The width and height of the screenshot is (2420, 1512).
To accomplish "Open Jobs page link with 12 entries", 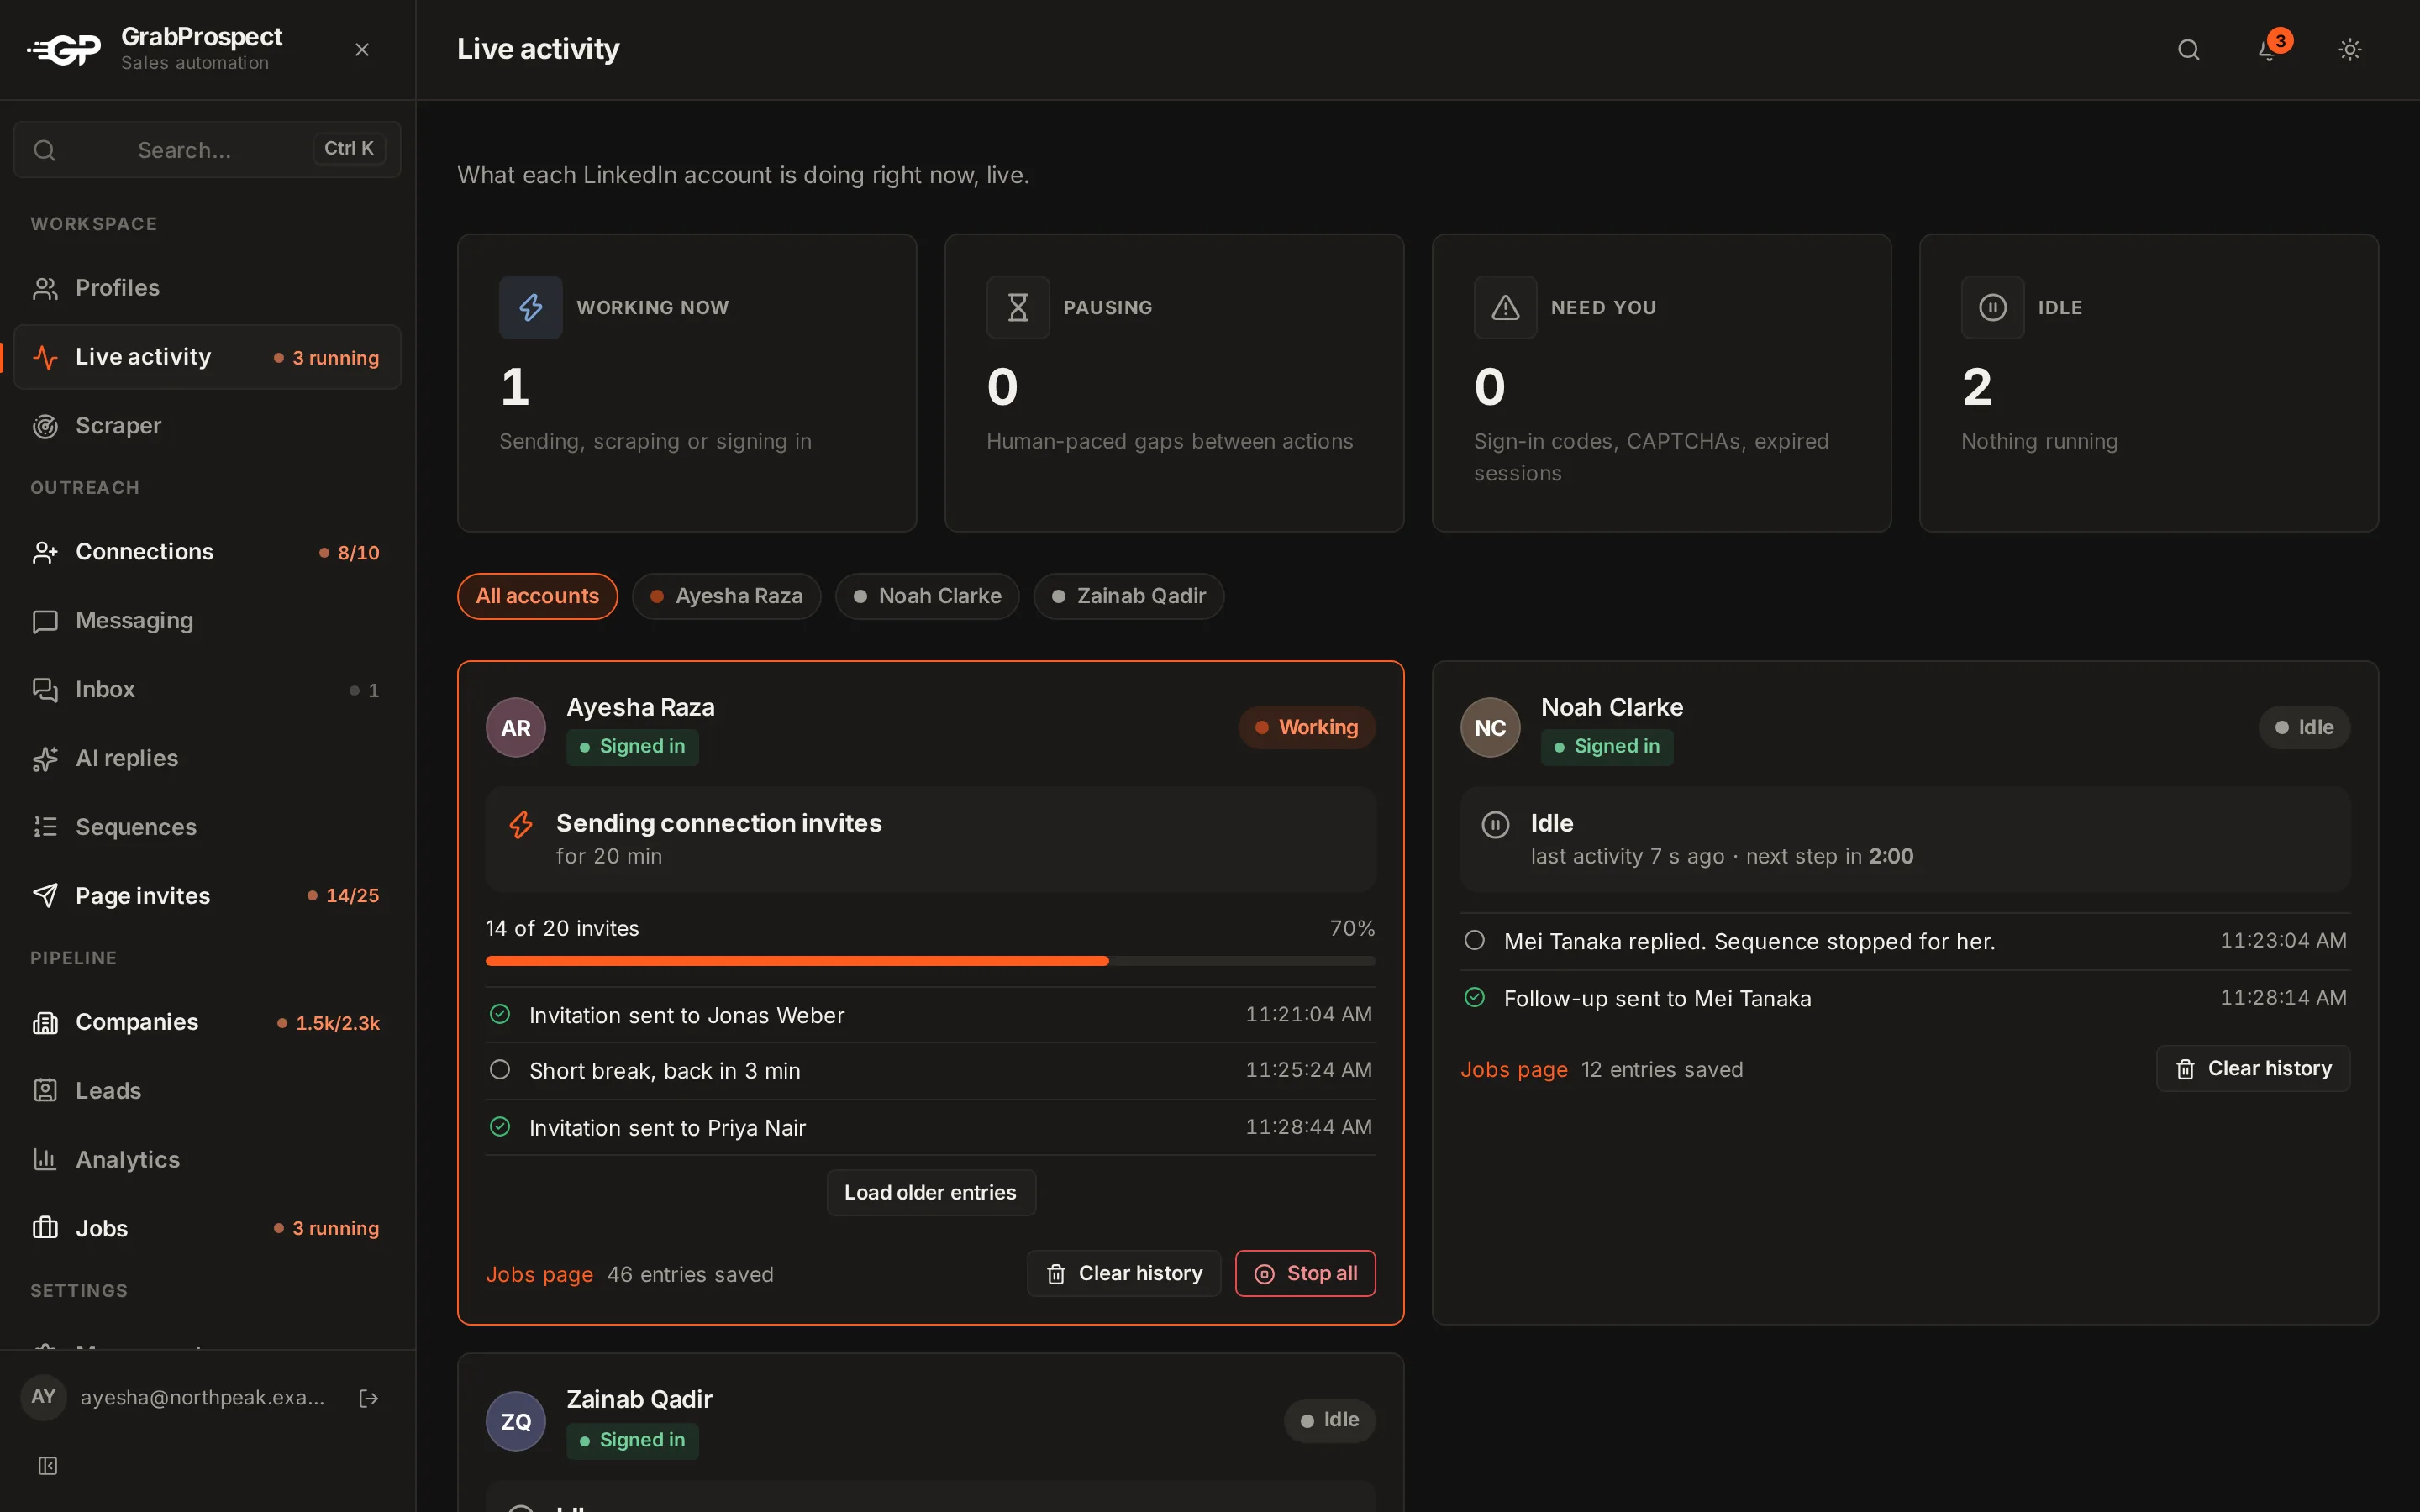I will (x=1514, y=1070).
